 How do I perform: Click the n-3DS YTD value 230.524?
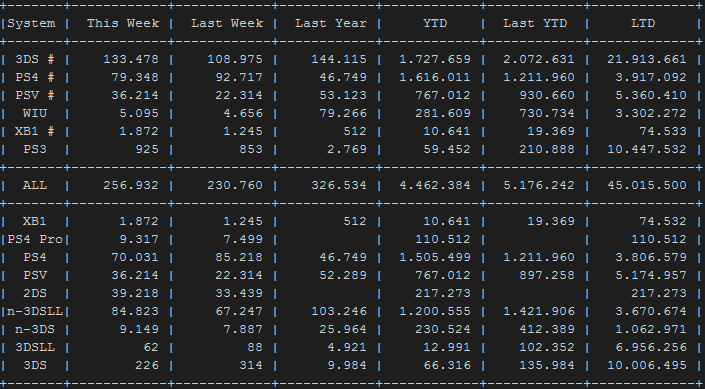coord(443,329)
